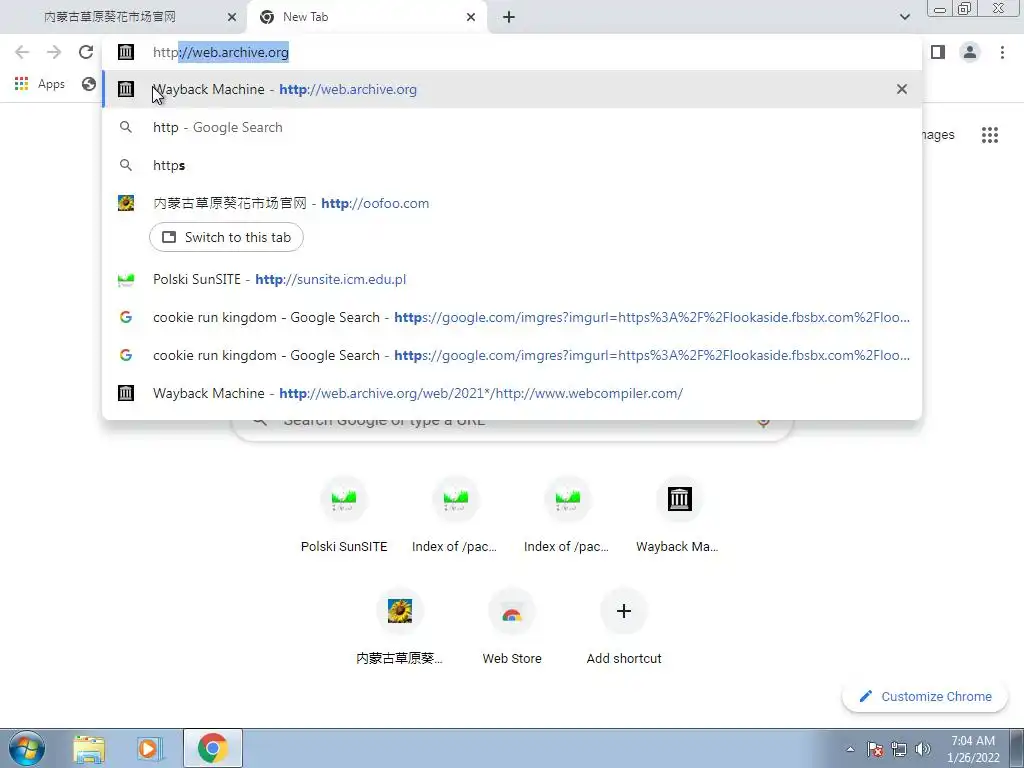Click the Switch to this tab button
The height and width of the screenshot is (768, 1024).
tap(226, 237)
